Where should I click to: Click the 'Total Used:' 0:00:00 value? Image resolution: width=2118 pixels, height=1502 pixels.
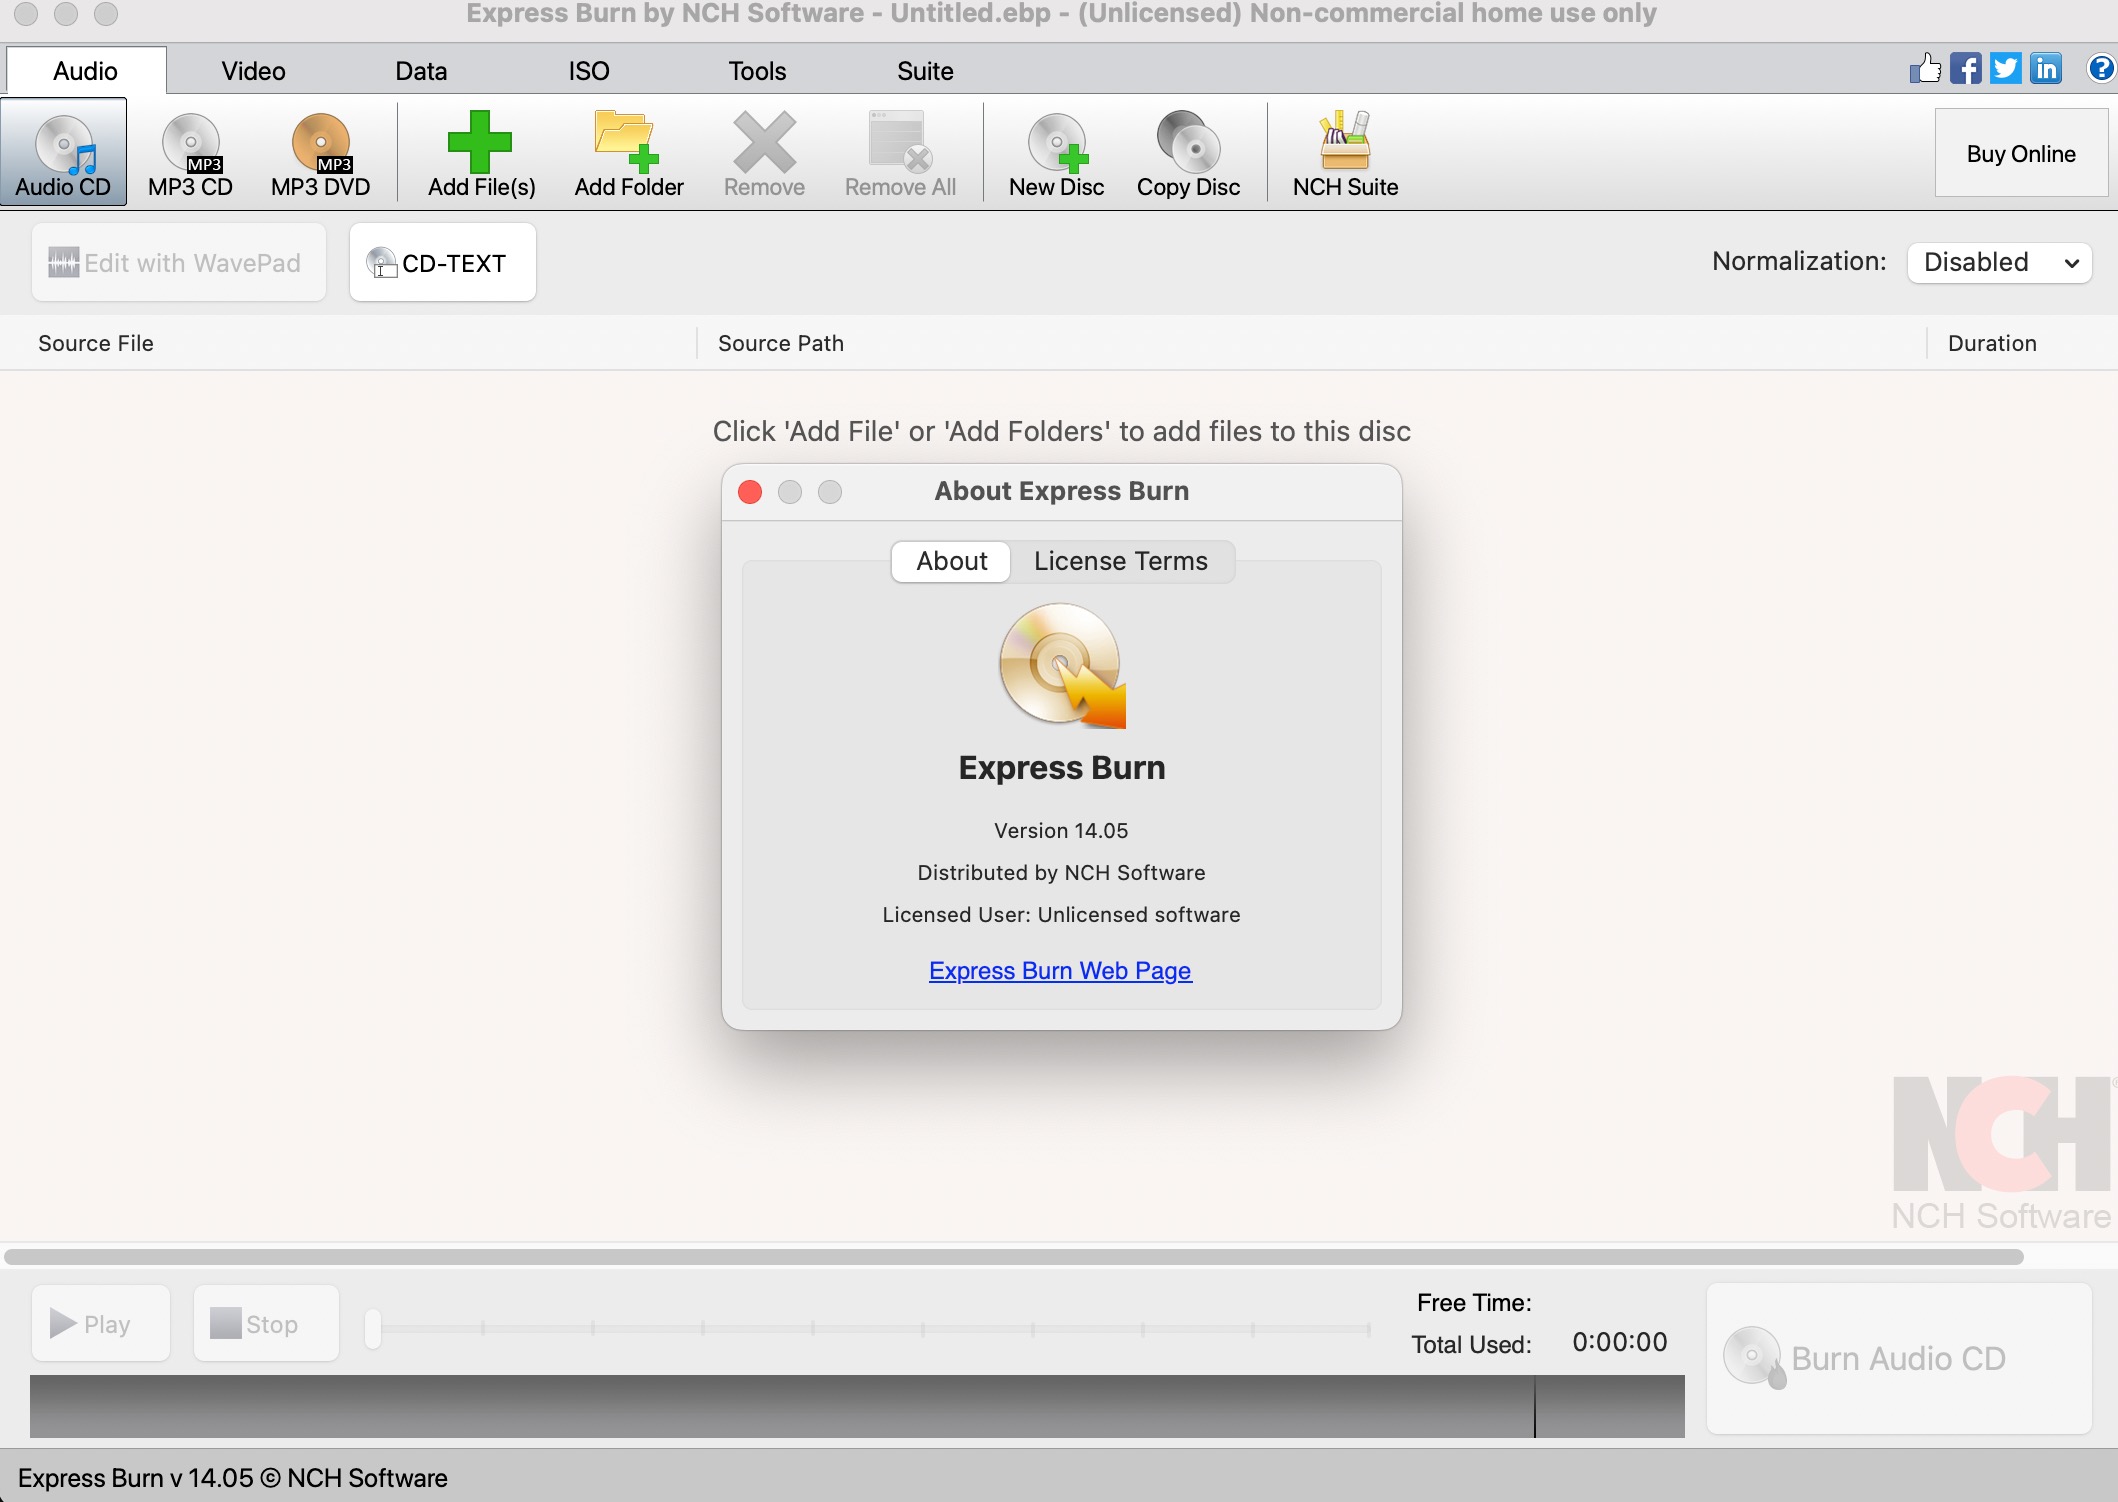click(1619, 1342)
